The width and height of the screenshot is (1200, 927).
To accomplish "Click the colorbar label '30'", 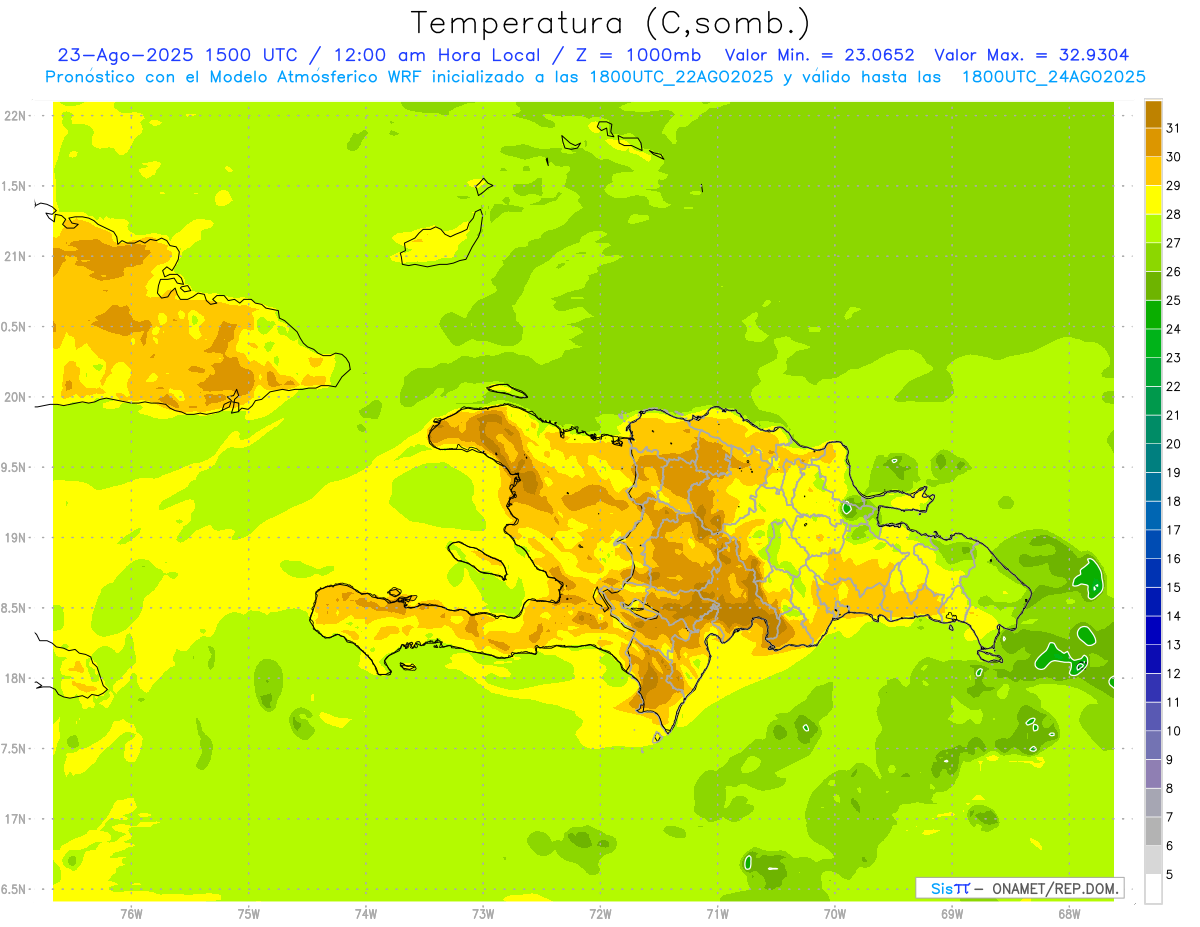I will [1174, 157].
